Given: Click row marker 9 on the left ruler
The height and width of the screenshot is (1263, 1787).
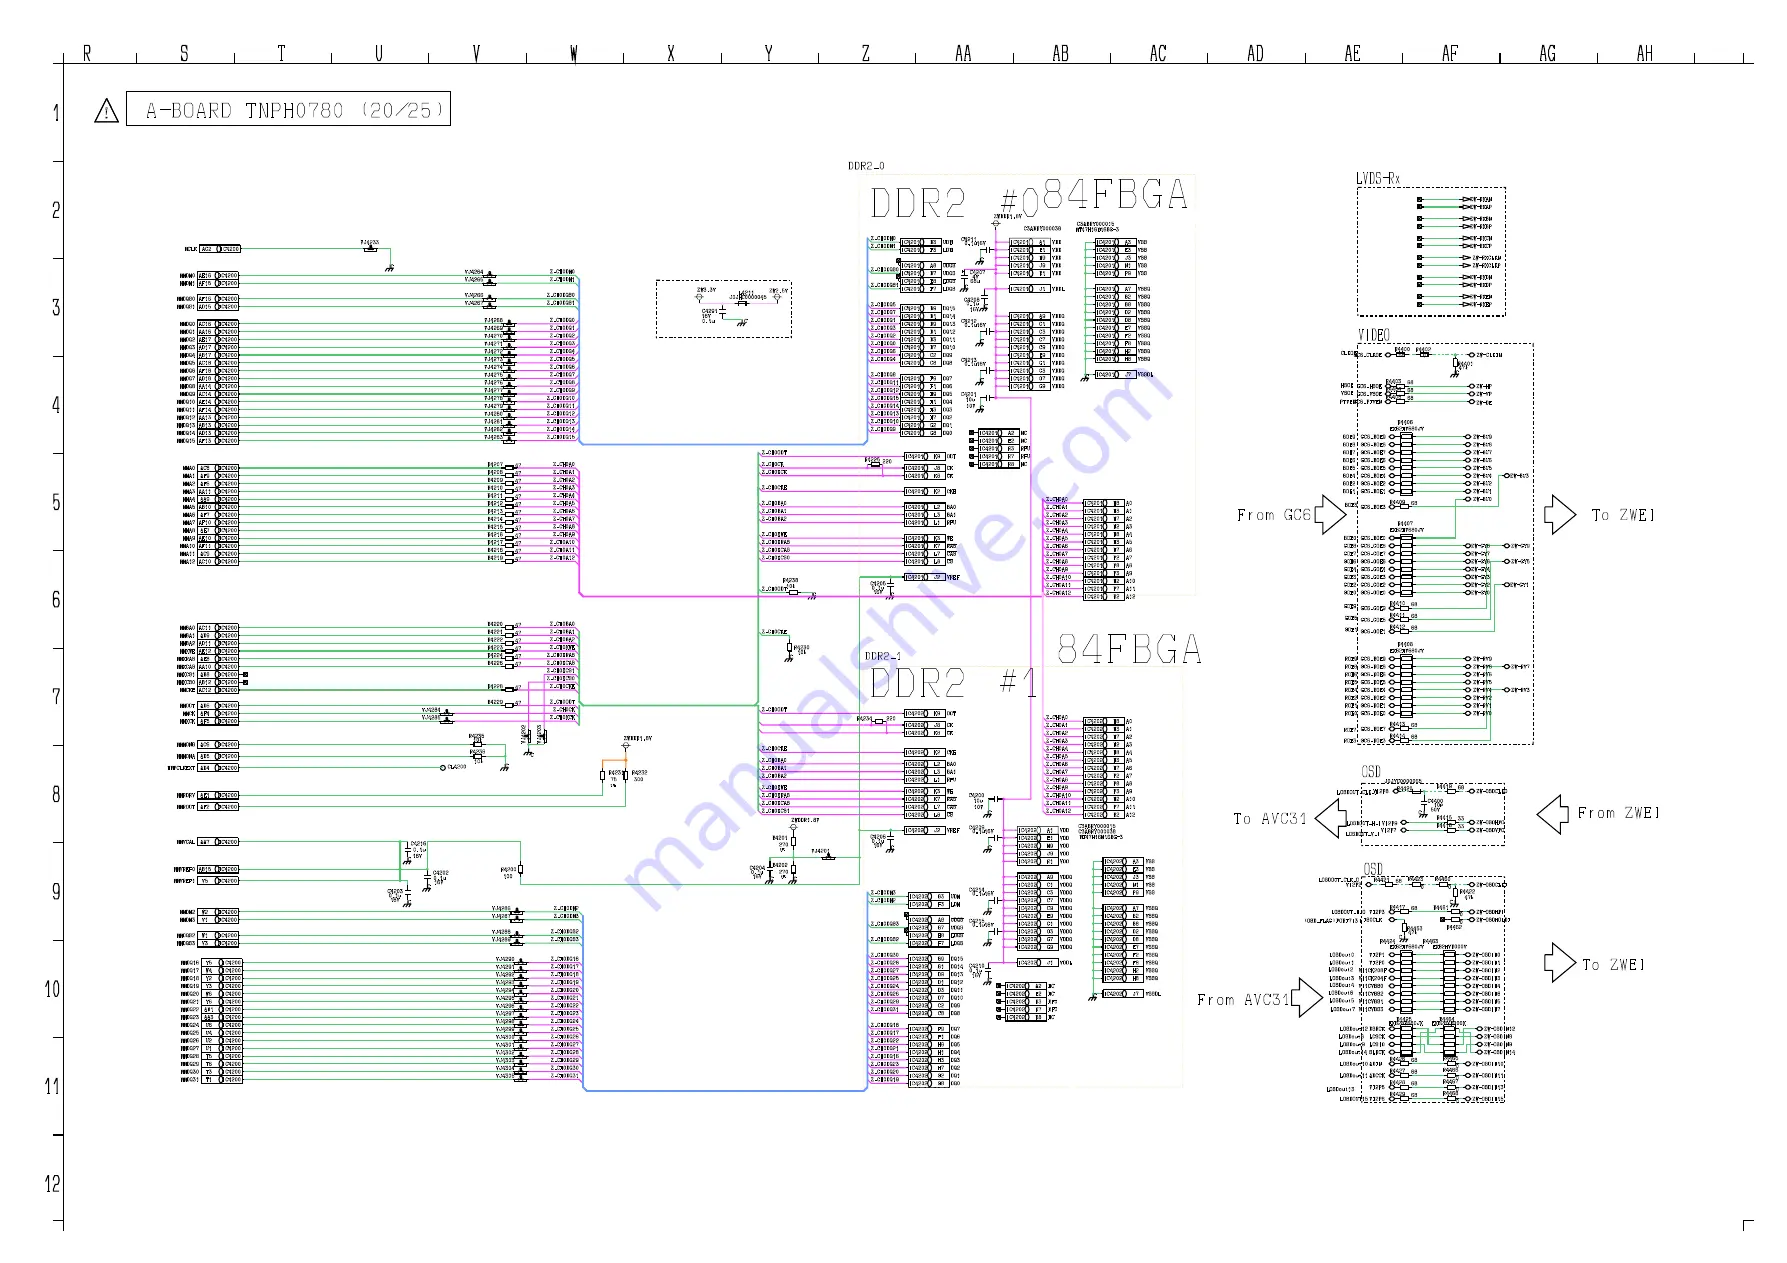Looking at the screenshot, I should click(56, 891).
